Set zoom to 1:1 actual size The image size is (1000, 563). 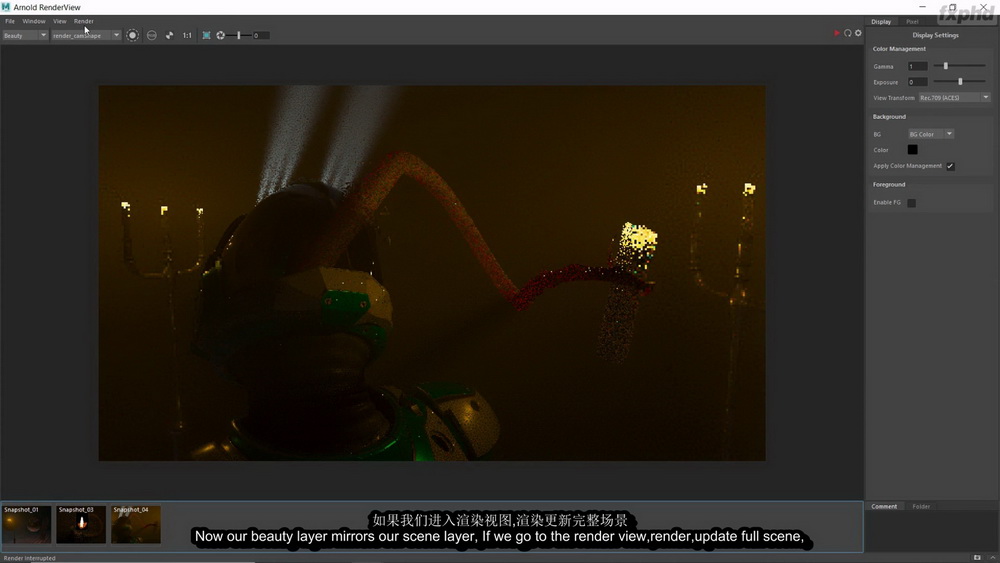[x=187, y=36]
